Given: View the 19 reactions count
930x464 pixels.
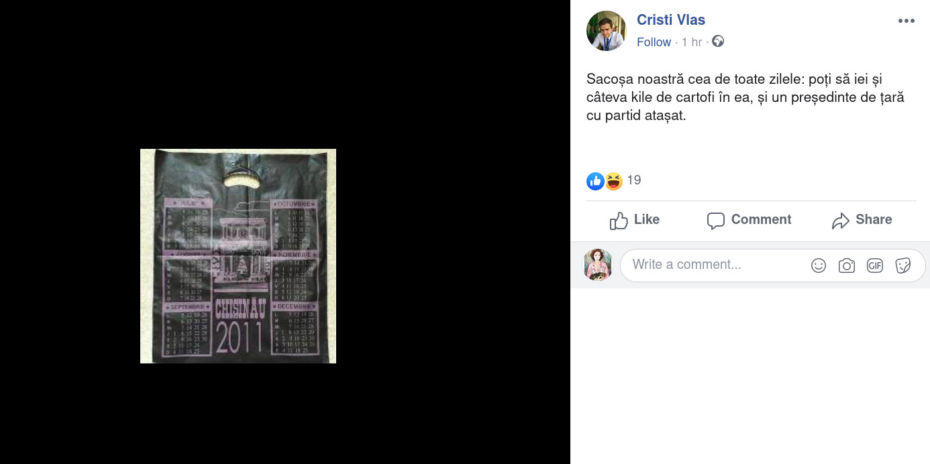Looking at the screenshot, I should 634,180.
